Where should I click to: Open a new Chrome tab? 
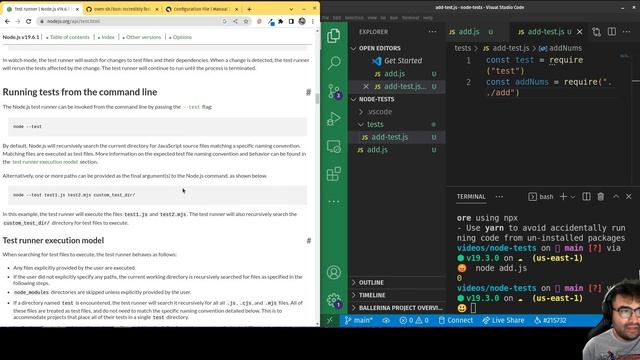click(249, 9)
